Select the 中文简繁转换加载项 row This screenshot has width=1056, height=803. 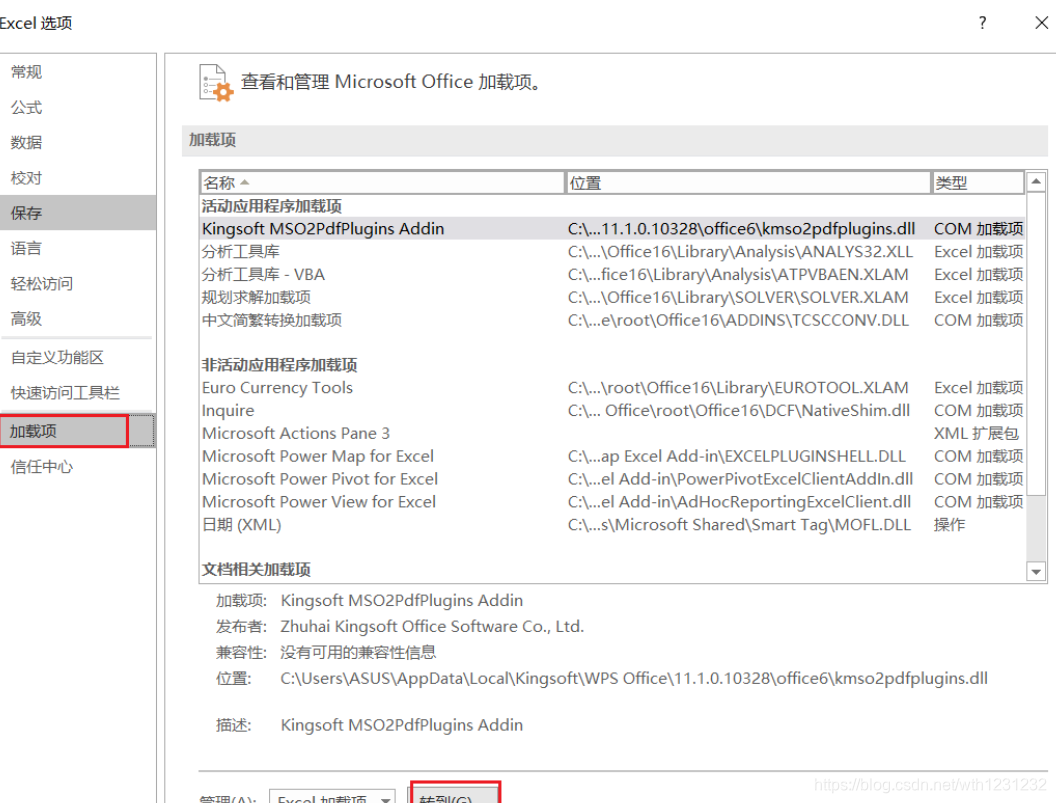[613, 321]
